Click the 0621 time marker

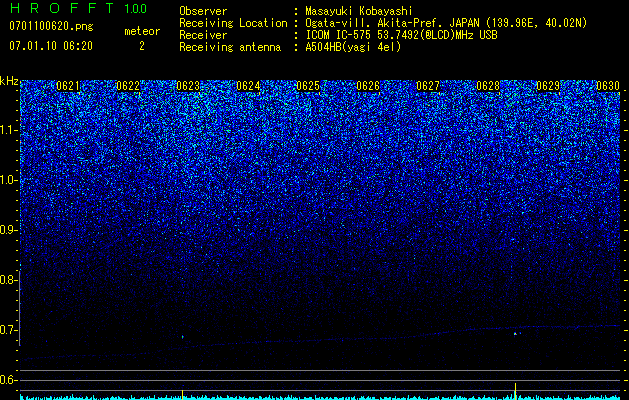(x=68, y=86)
